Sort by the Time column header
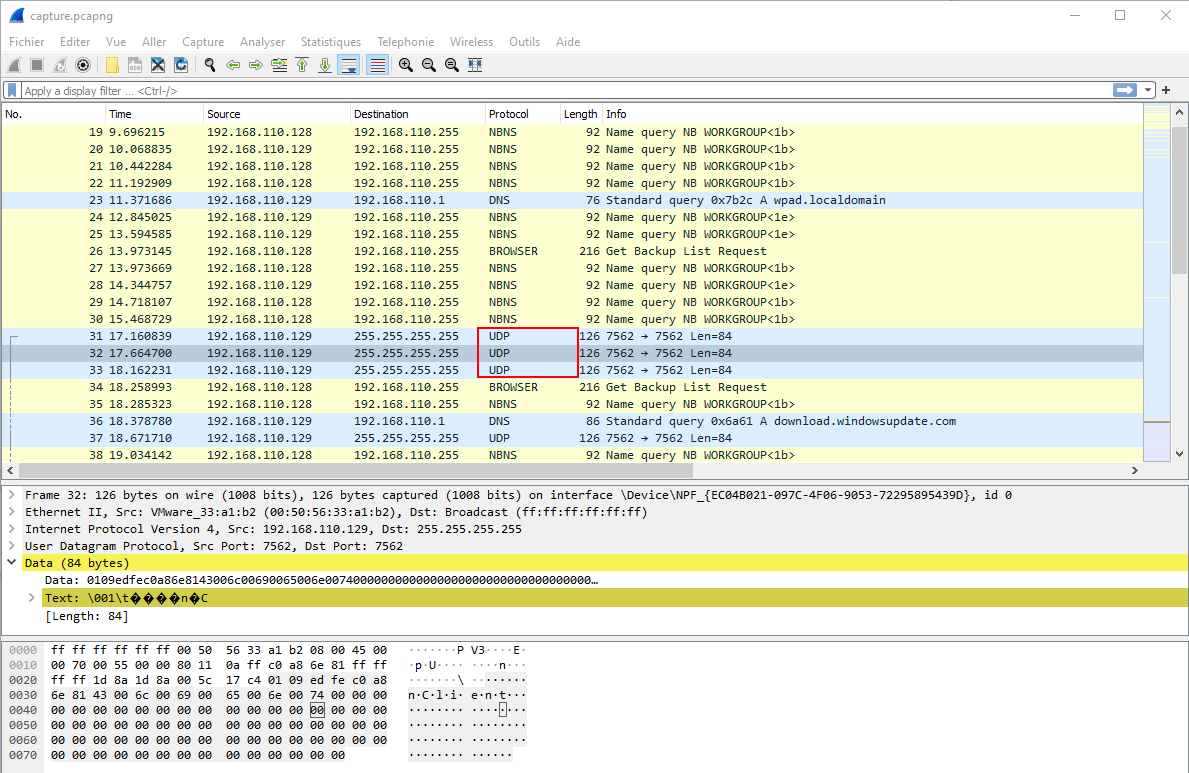The height and width of the screenshot is (773, 1189). pos(155,114)
